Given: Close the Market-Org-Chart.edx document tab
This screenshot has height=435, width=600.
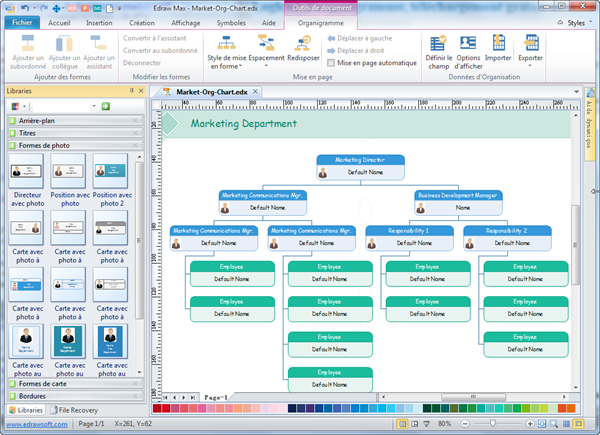Looking at the screenshot, I should point(255,92).
